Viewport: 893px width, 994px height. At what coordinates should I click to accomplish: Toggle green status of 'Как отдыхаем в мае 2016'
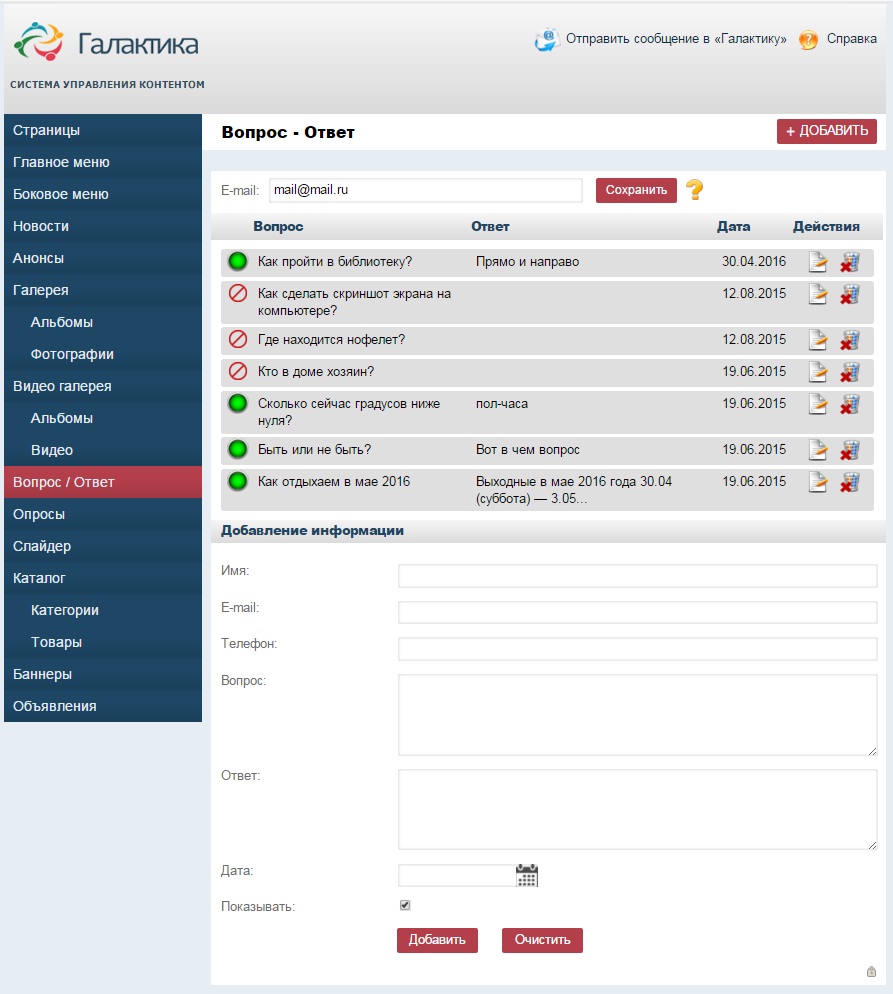point(238,481)
